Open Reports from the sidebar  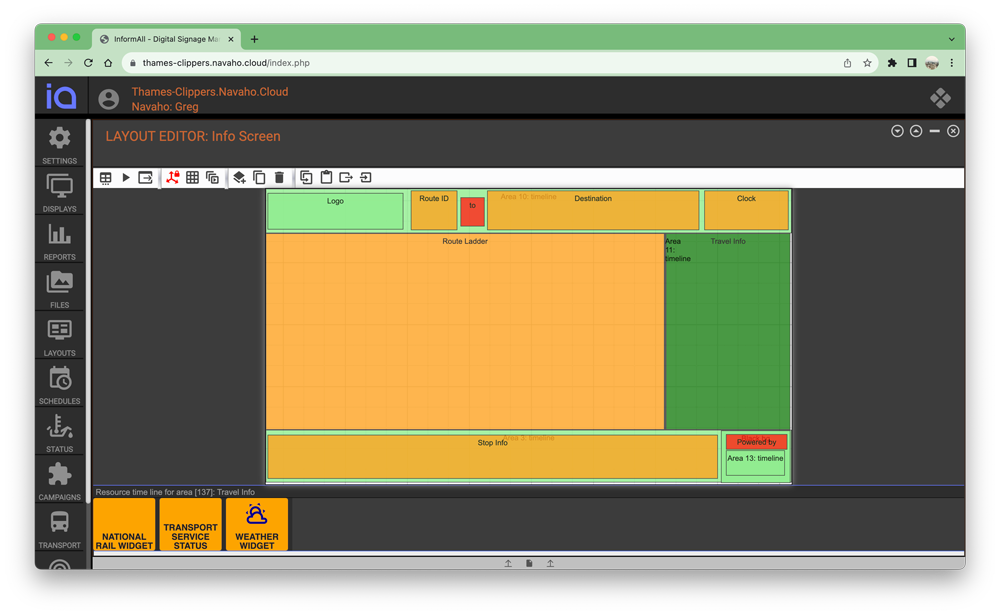[x=59, y=241]
